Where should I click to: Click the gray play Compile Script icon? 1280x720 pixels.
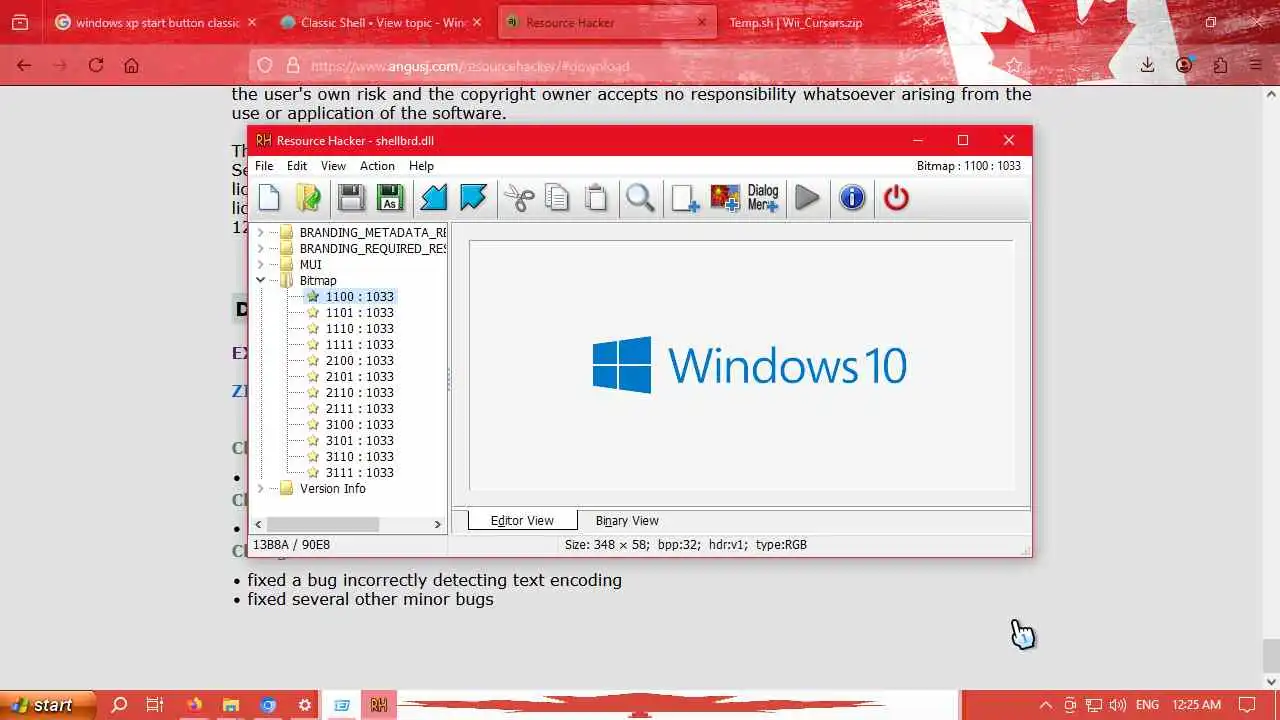[x=808, y=198]
